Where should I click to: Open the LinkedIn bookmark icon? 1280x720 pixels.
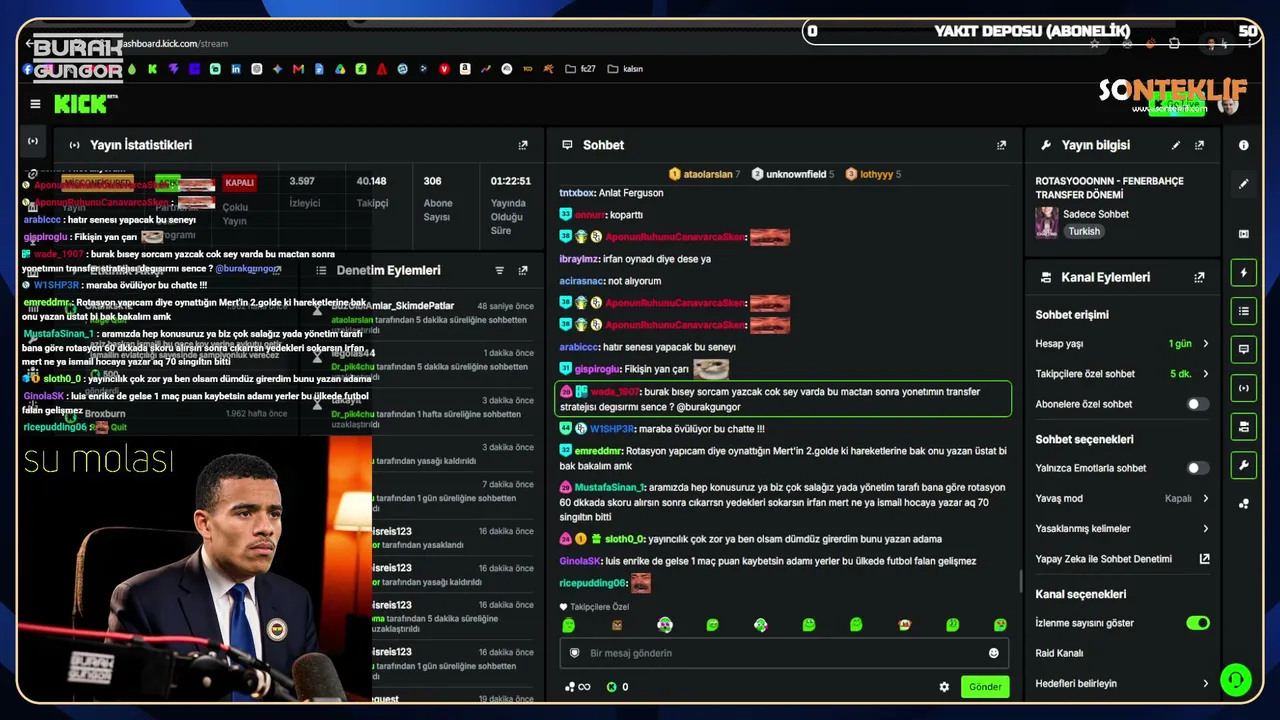pos(236,69)
